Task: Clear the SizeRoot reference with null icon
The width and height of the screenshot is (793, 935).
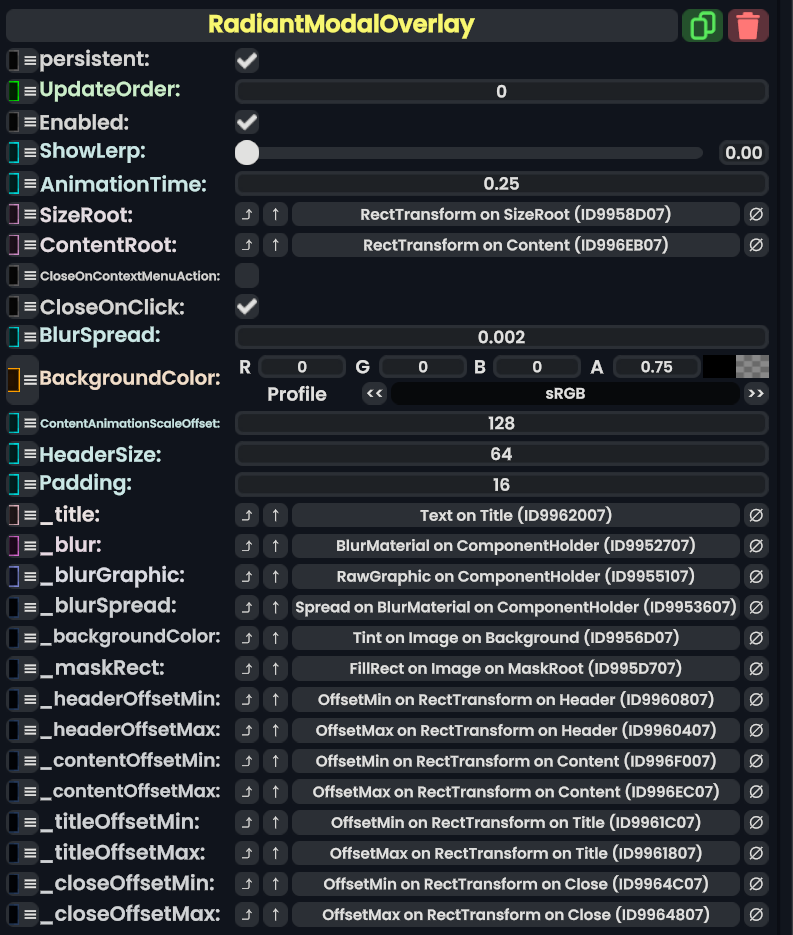Action: pyautogui.click(x=756, y=215)
